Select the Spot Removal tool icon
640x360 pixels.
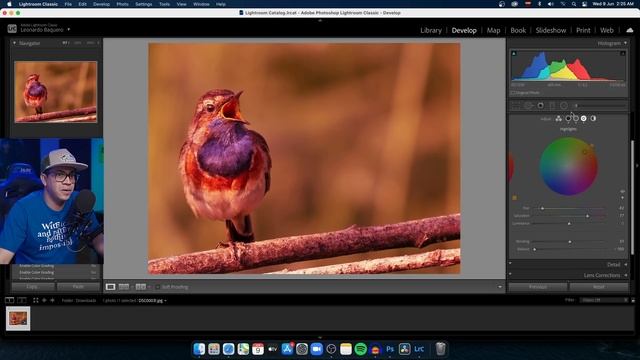pos(529,106)
